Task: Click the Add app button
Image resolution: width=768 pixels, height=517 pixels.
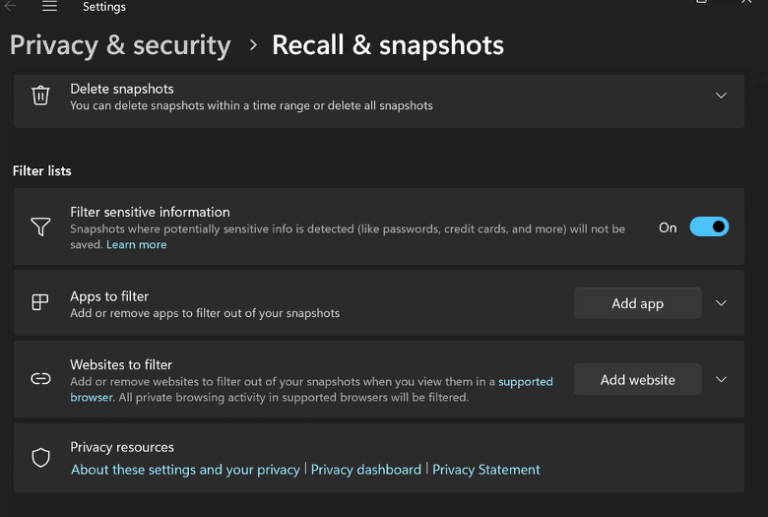Action: (637, 303)
